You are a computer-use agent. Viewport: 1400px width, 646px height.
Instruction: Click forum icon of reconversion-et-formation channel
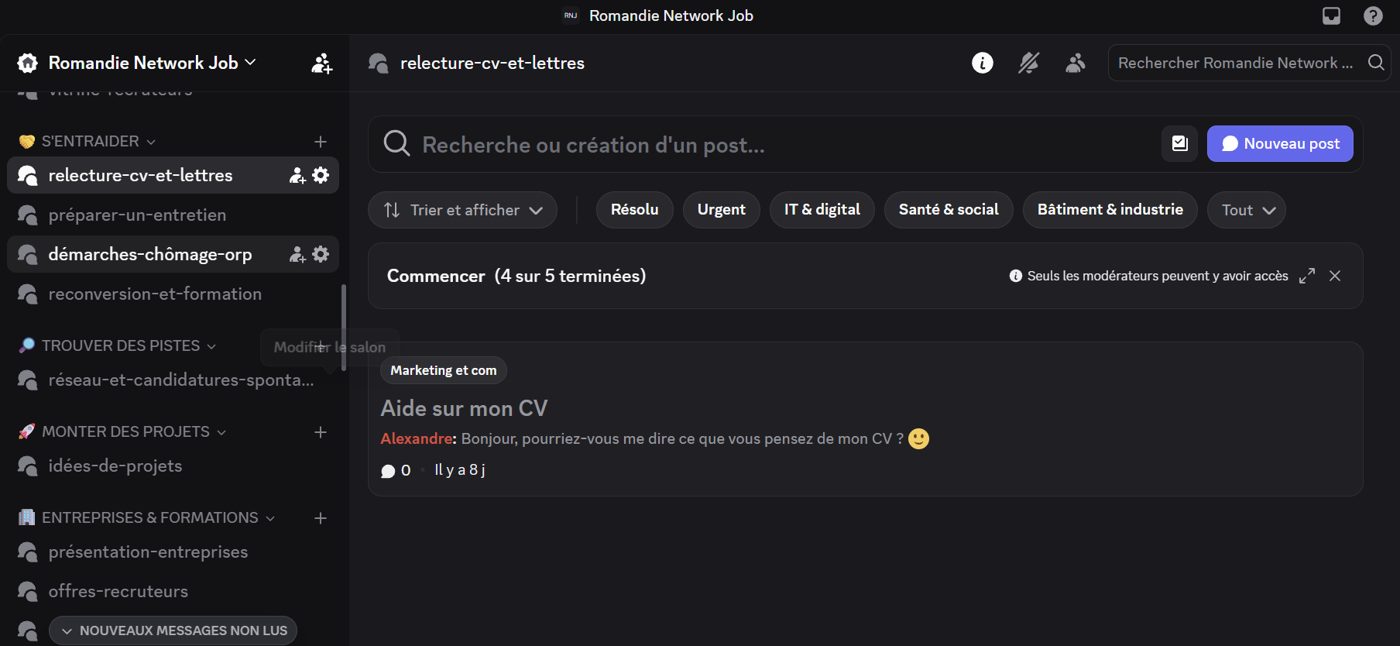pyautogui.click(x=27, y=294)
